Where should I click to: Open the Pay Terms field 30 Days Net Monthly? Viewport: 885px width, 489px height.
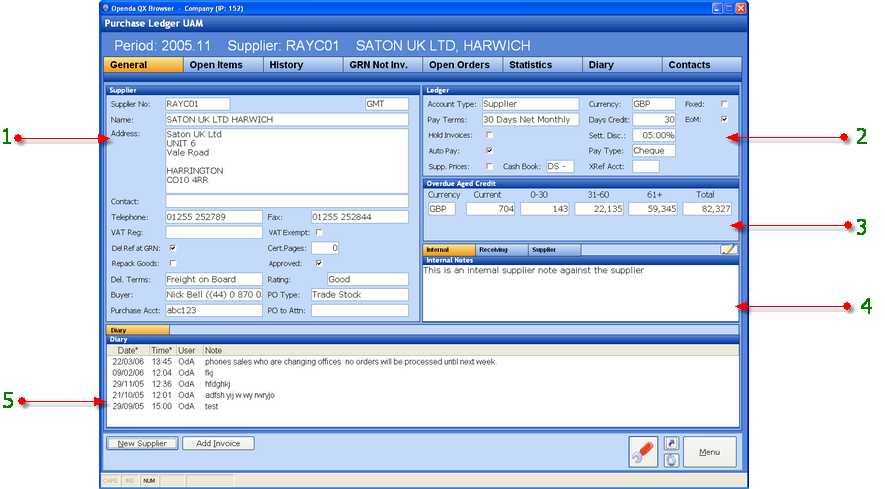[530, 119]
